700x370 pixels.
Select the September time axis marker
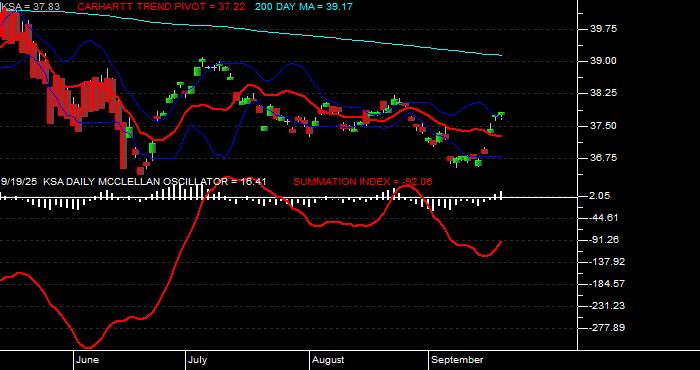[457, 360]
